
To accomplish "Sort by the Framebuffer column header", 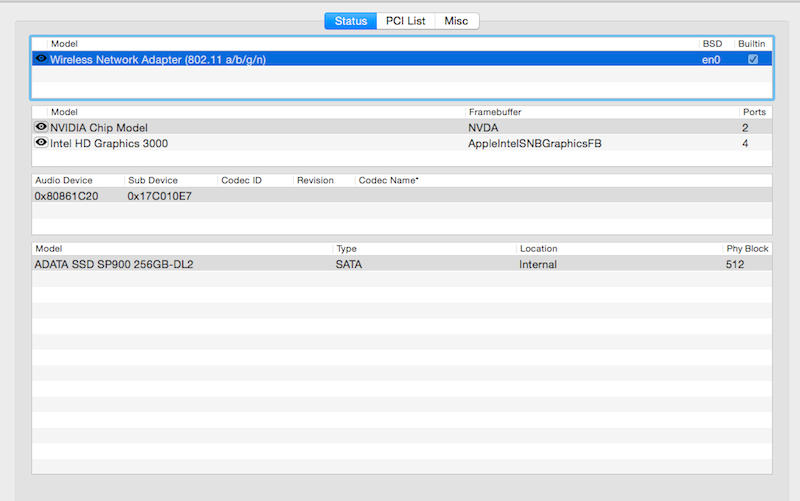I will [495, 112].
